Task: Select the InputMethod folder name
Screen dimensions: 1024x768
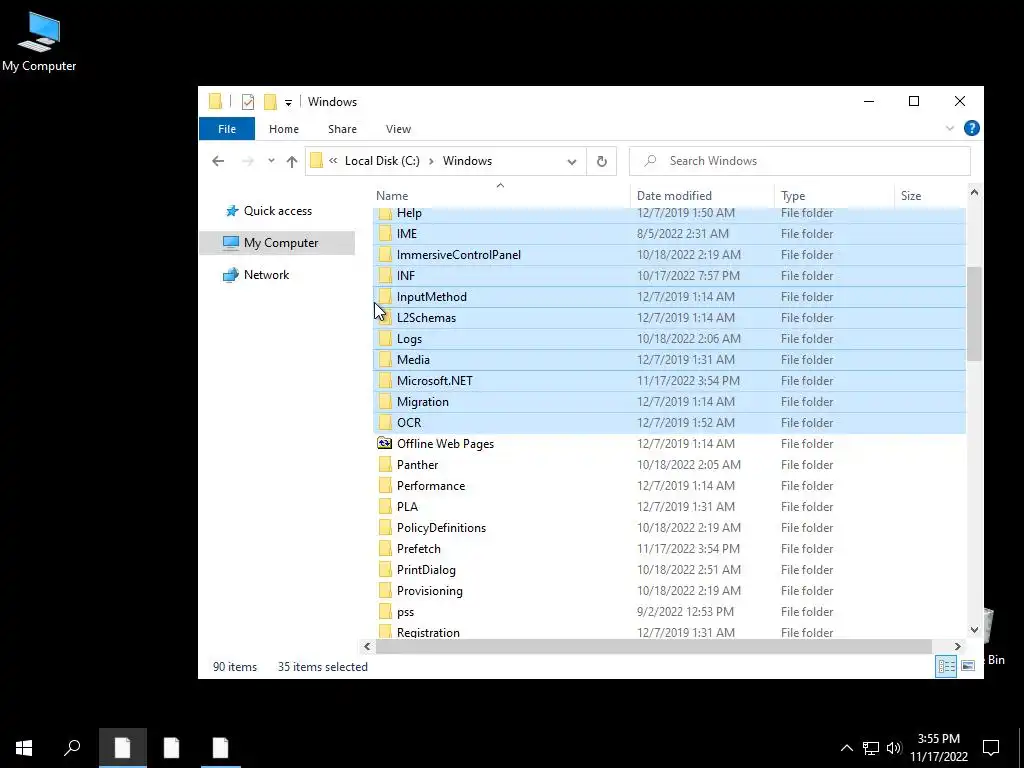Action: [432, 296]
